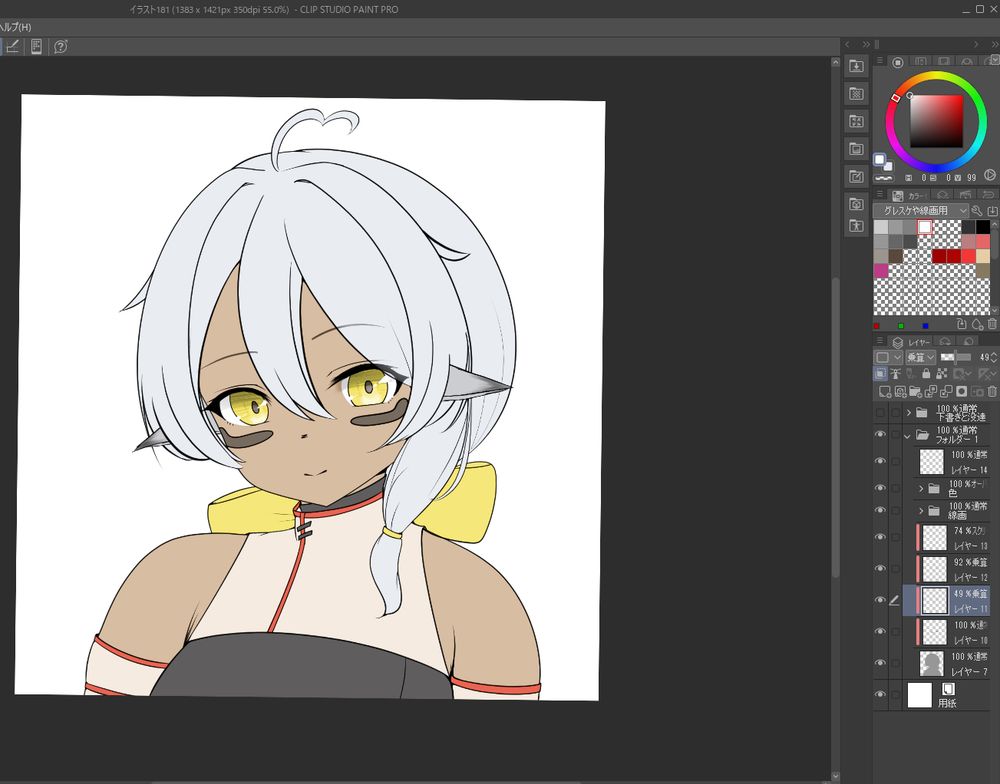
Task: Open the image material folder icon
Action: [856, 149]
